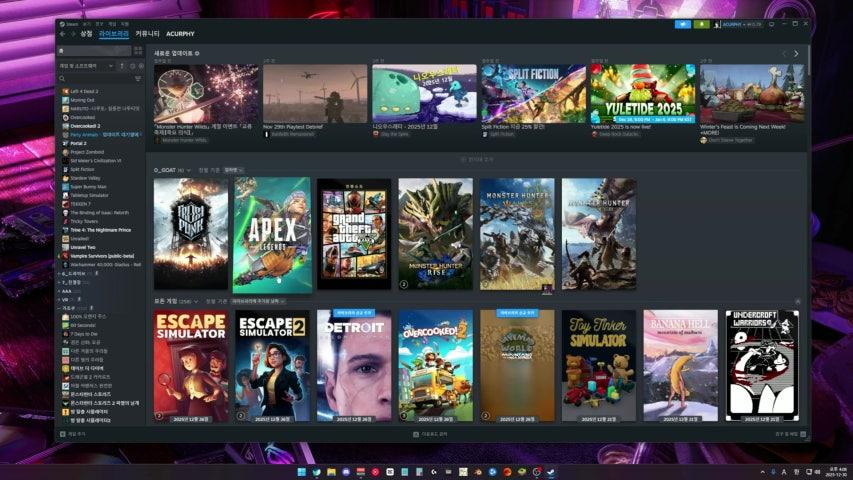Select the 라이브러리 (Library) tab
853x480 pixels.
[x=114, y=34]
